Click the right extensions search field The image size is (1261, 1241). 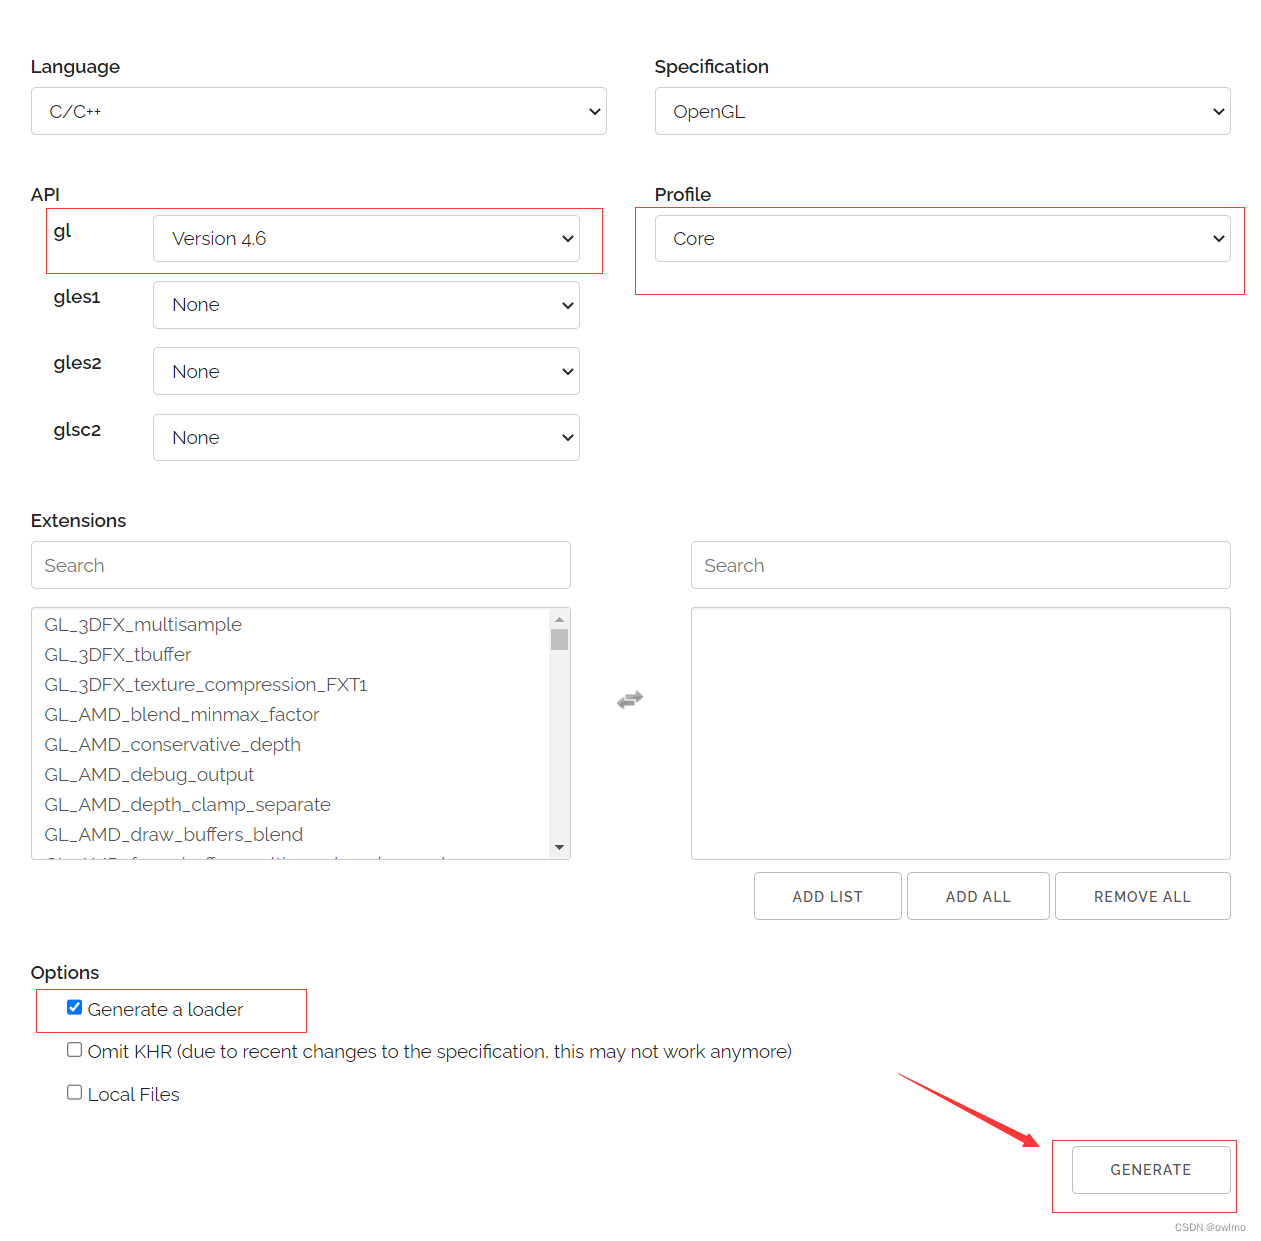click(960, 565)
